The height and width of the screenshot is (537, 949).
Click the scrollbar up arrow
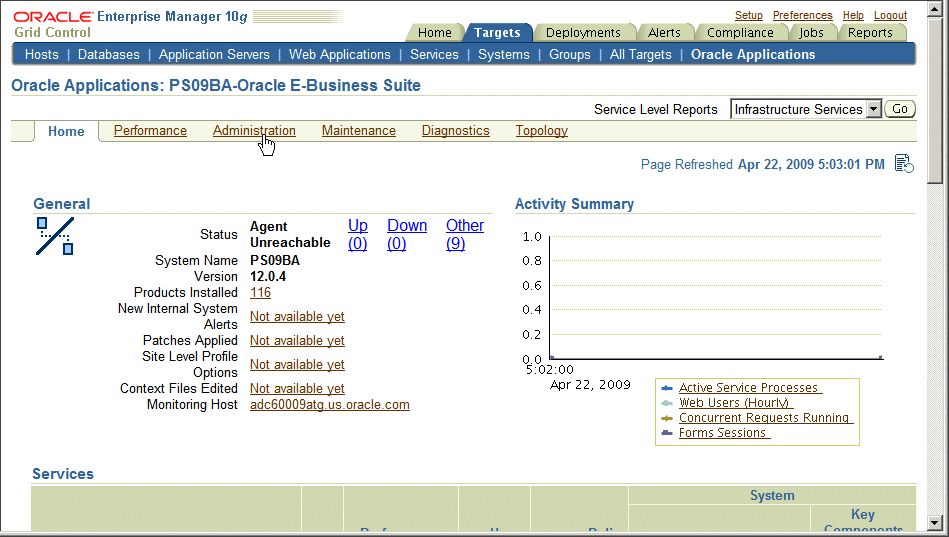coord(934,8)
